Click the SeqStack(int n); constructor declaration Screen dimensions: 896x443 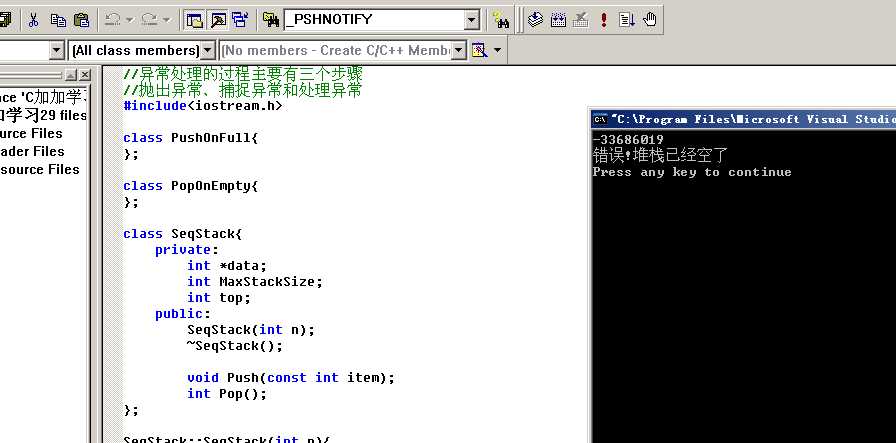[251, 330]
